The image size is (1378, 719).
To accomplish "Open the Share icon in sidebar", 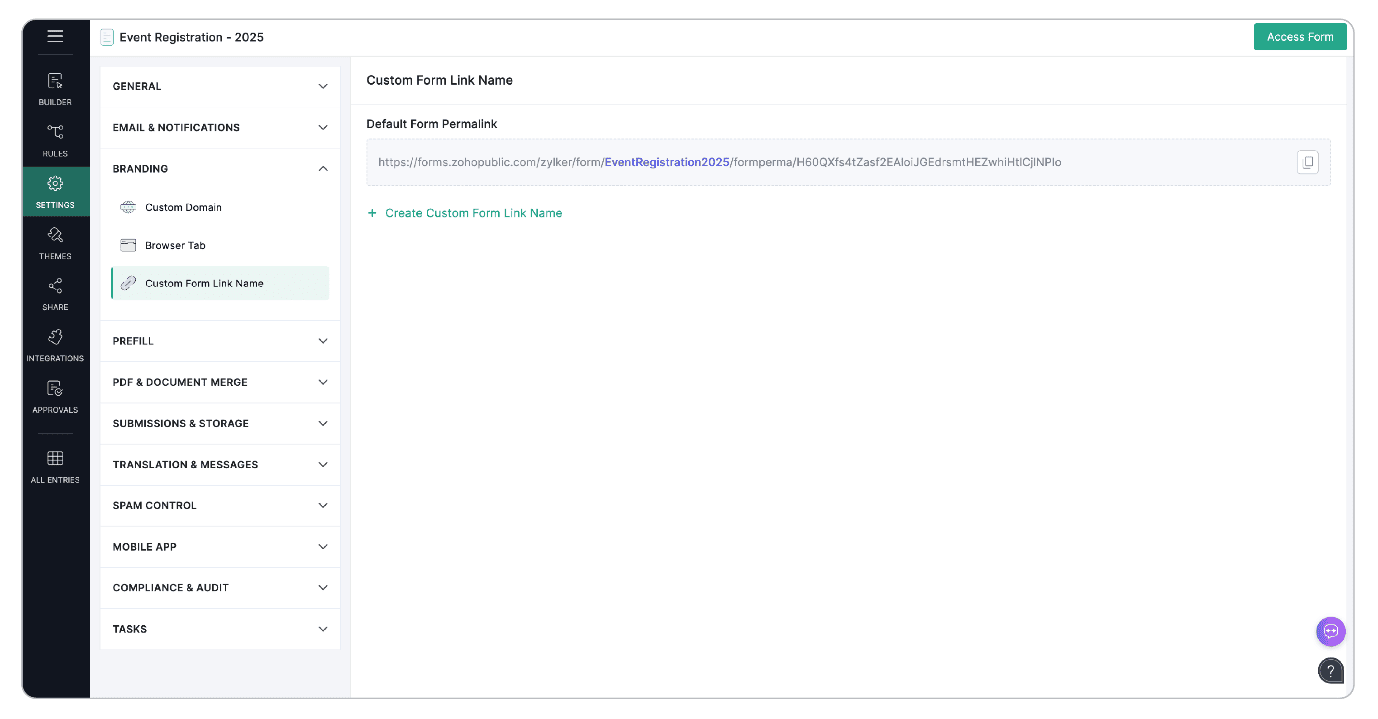I will [x=55, y=286].
